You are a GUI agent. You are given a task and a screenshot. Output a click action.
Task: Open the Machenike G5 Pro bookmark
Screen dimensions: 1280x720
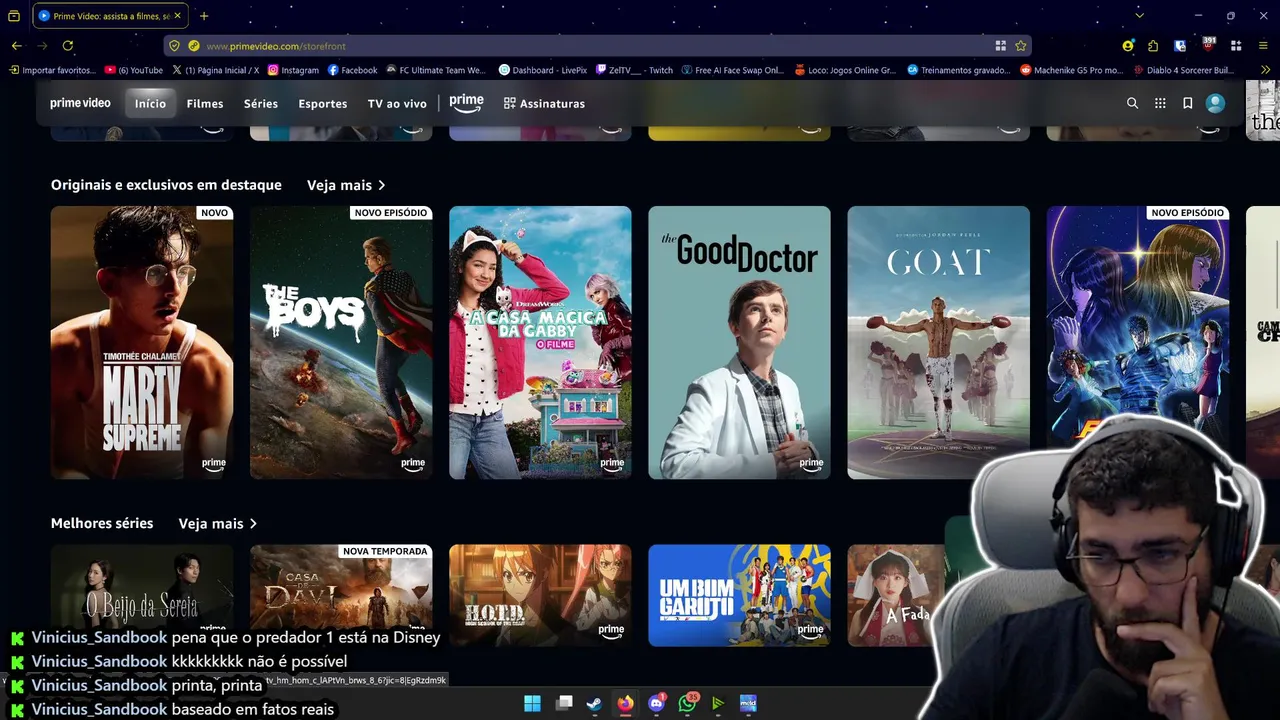[1072, 70]
